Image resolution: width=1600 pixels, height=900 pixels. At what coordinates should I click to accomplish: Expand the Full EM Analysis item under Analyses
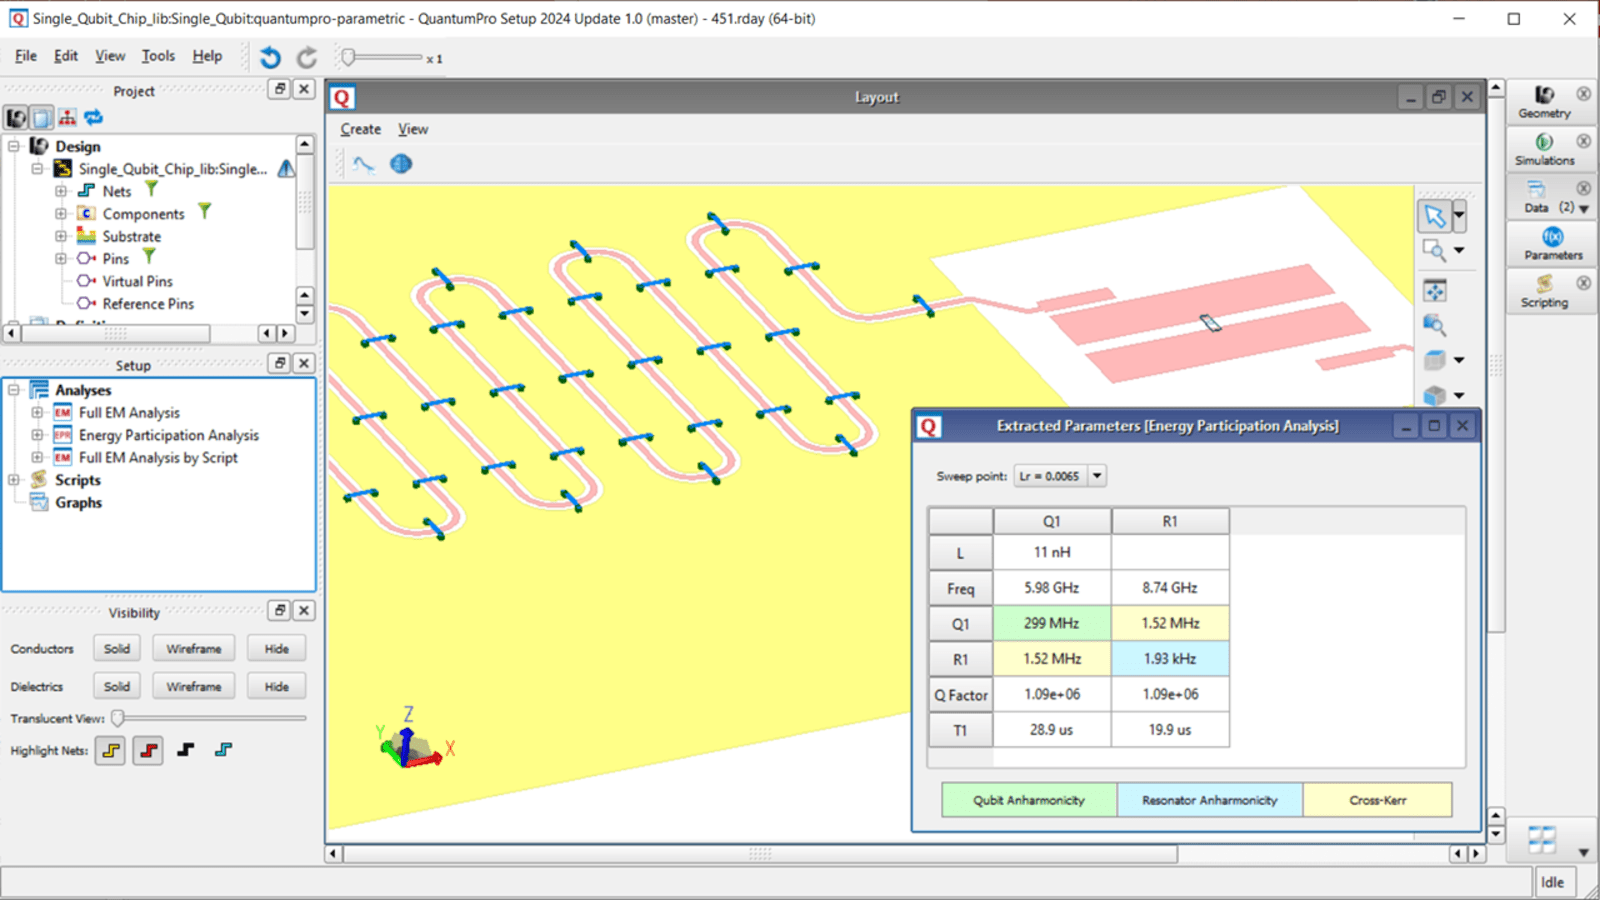click(x=35, y=412)
